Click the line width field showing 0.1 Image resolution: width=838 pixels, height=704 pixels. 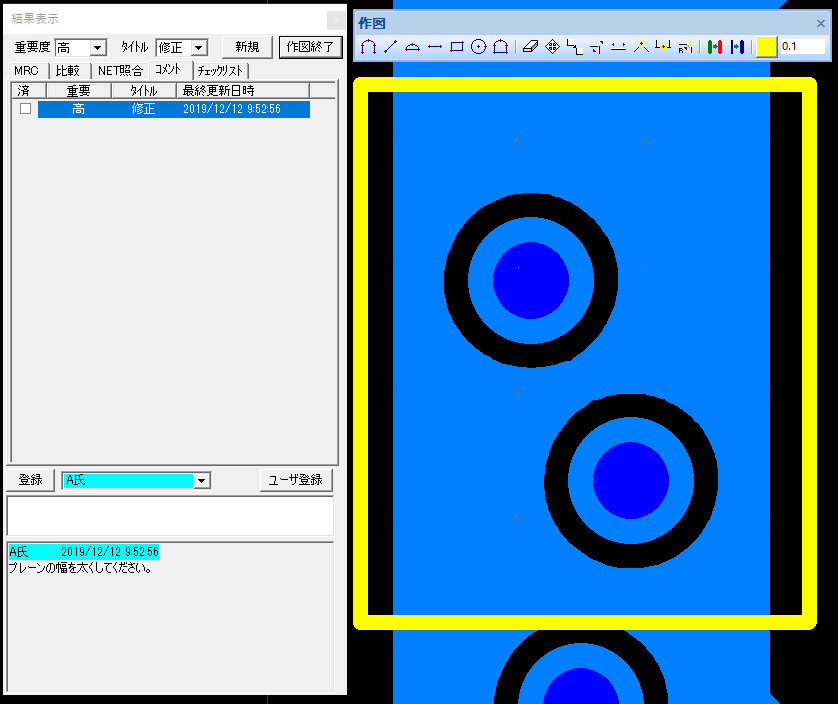pos(803,47)
